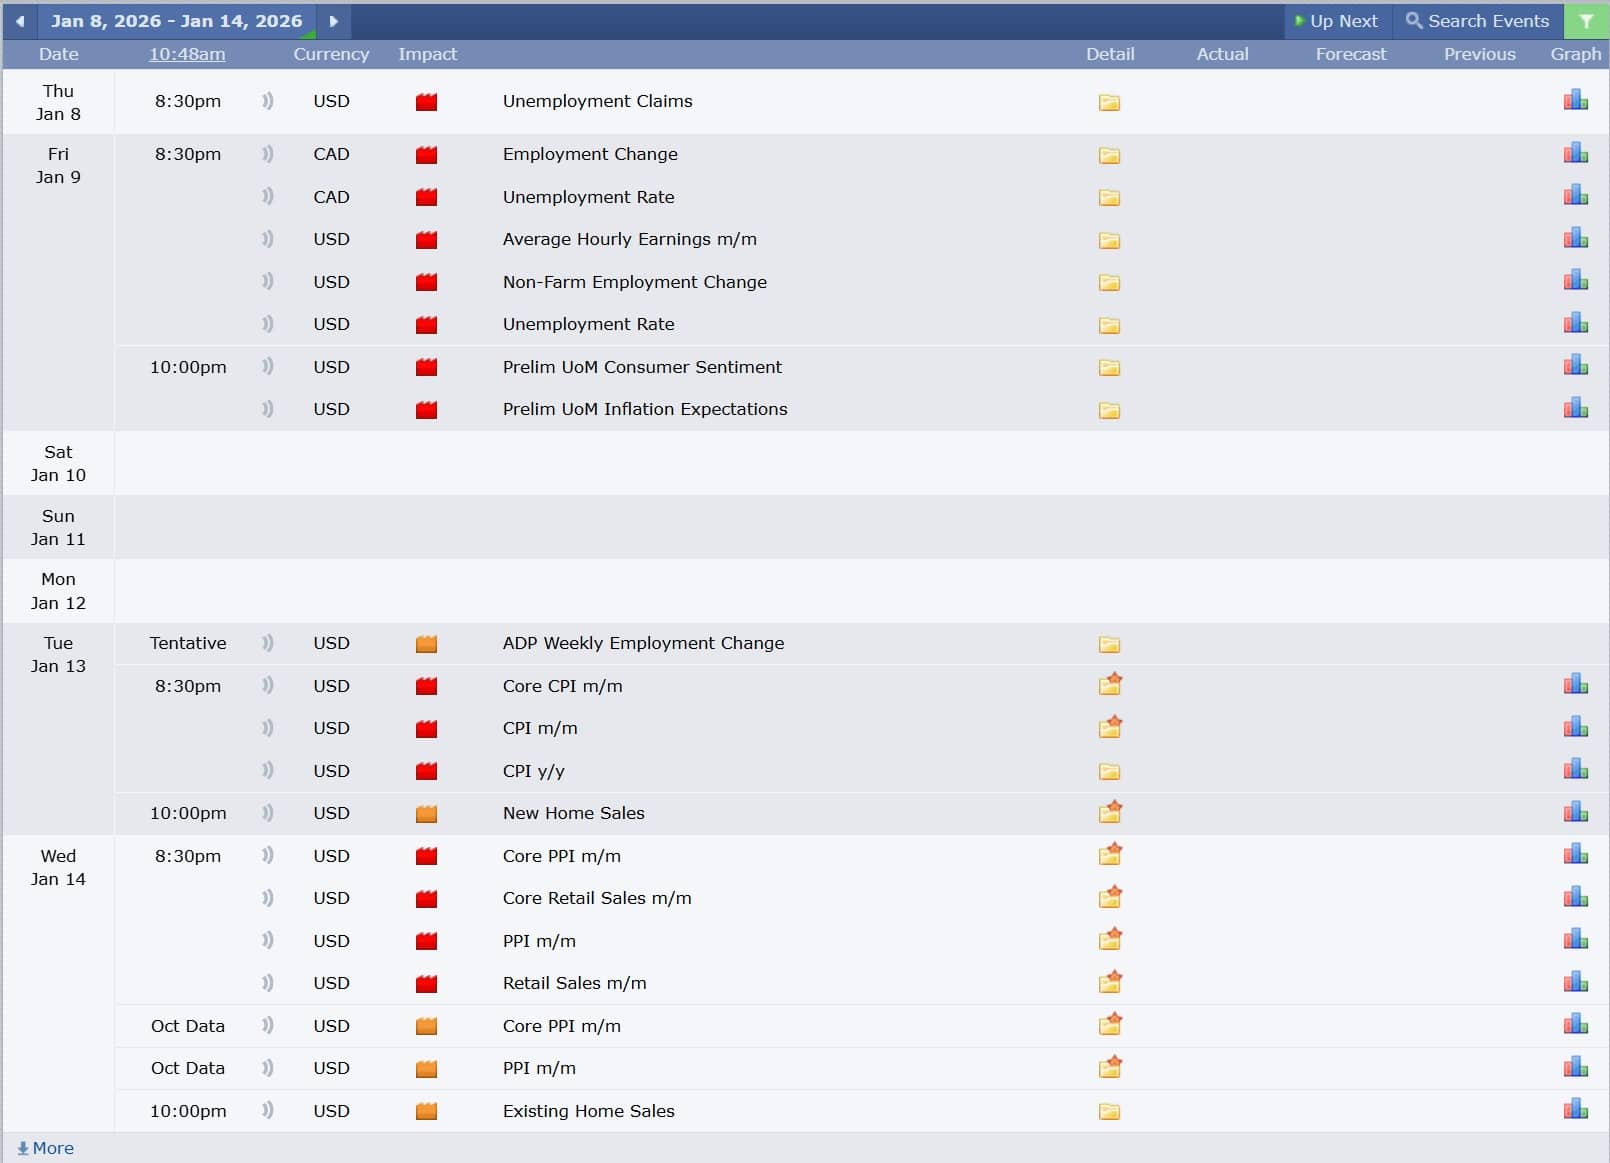Toggle sound alert for CPI y/y
This screenshot has height=1163, width=1610.
[x=267, y=770]
